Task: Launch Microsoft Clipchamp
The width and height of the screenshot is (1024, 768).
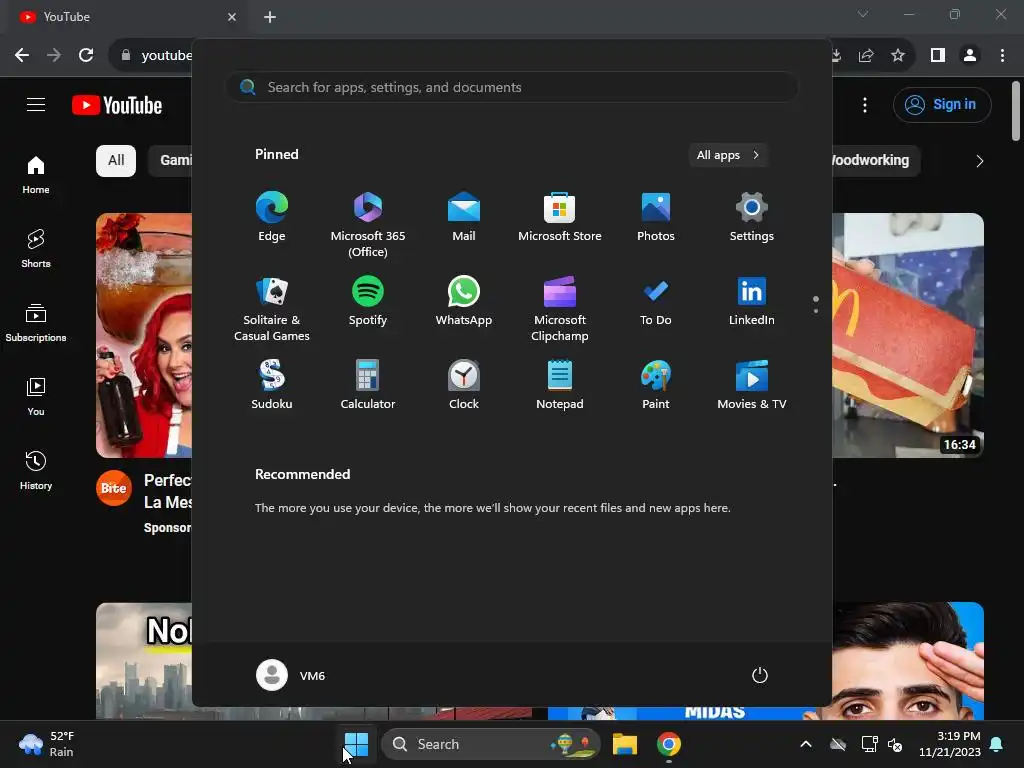Action: (560, 309)
